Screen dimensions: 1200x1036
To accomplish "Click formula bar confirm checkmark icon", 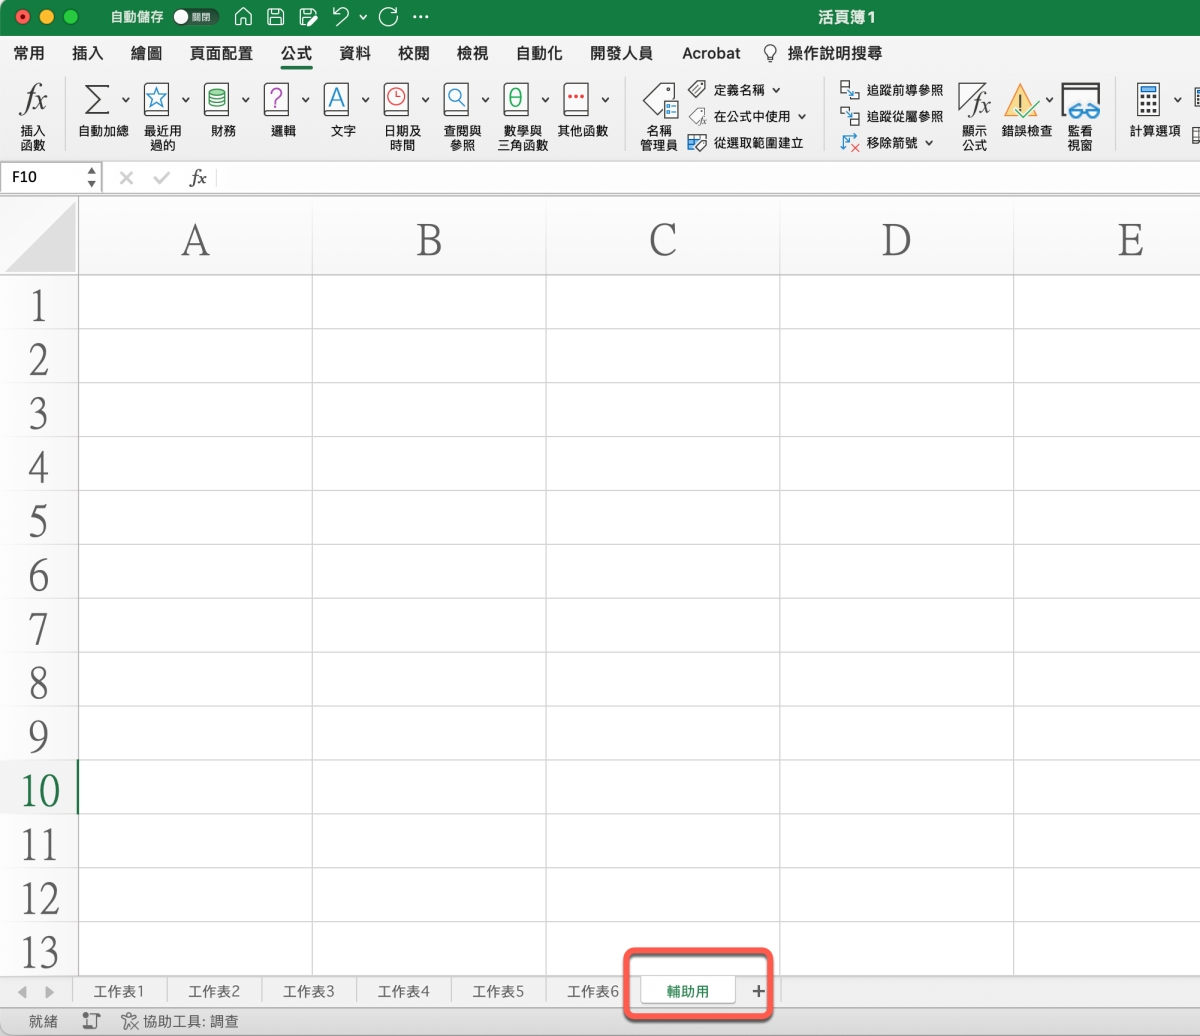I will (x=161, y=178).
